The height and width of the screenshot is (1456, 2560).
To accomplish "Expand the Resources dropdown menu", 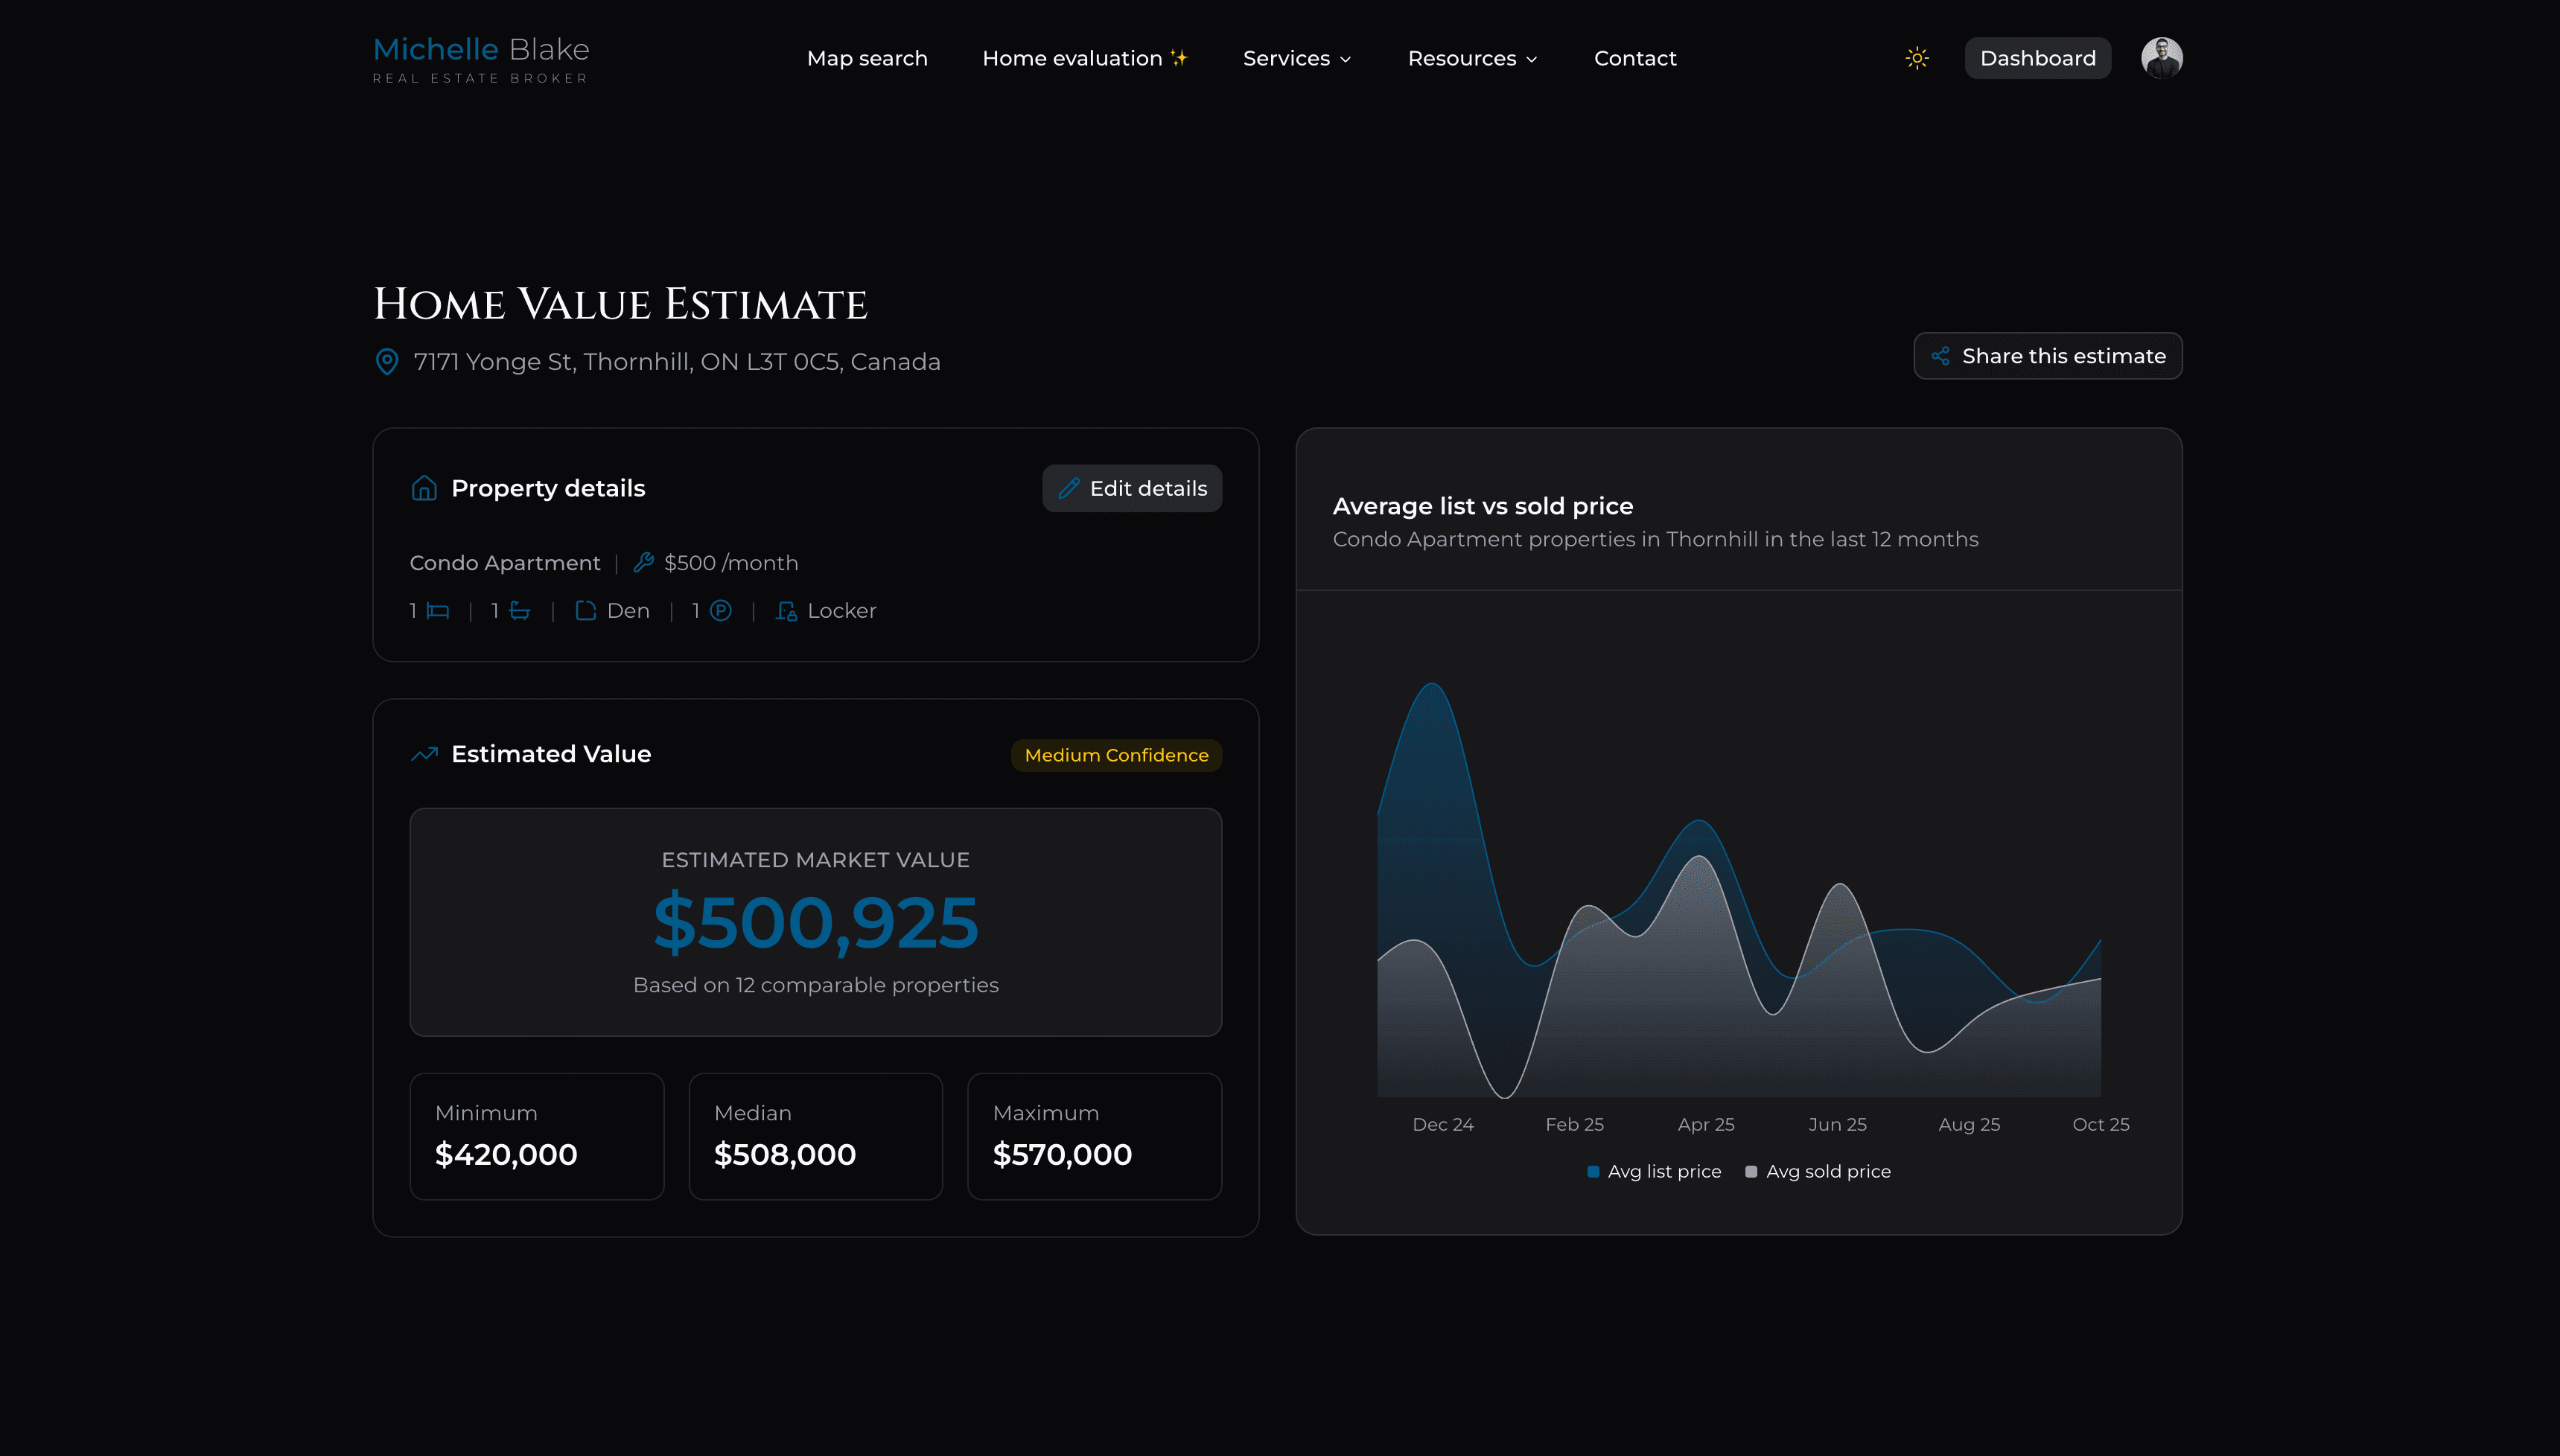I will pyautogui.click(x=1471, y=58).
